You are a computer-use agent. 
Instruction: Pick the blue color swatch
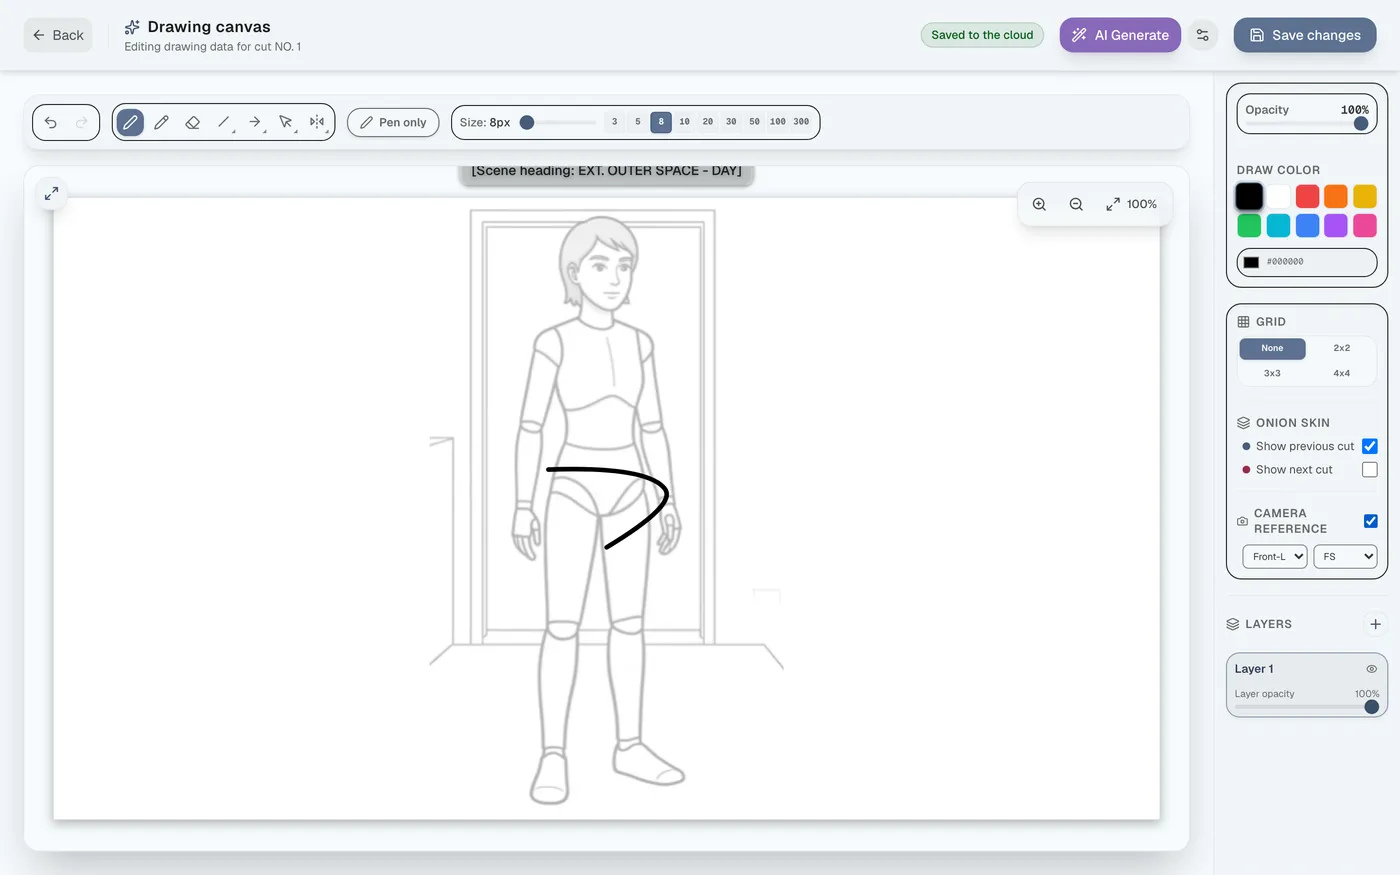click(x=1307, y=226)
